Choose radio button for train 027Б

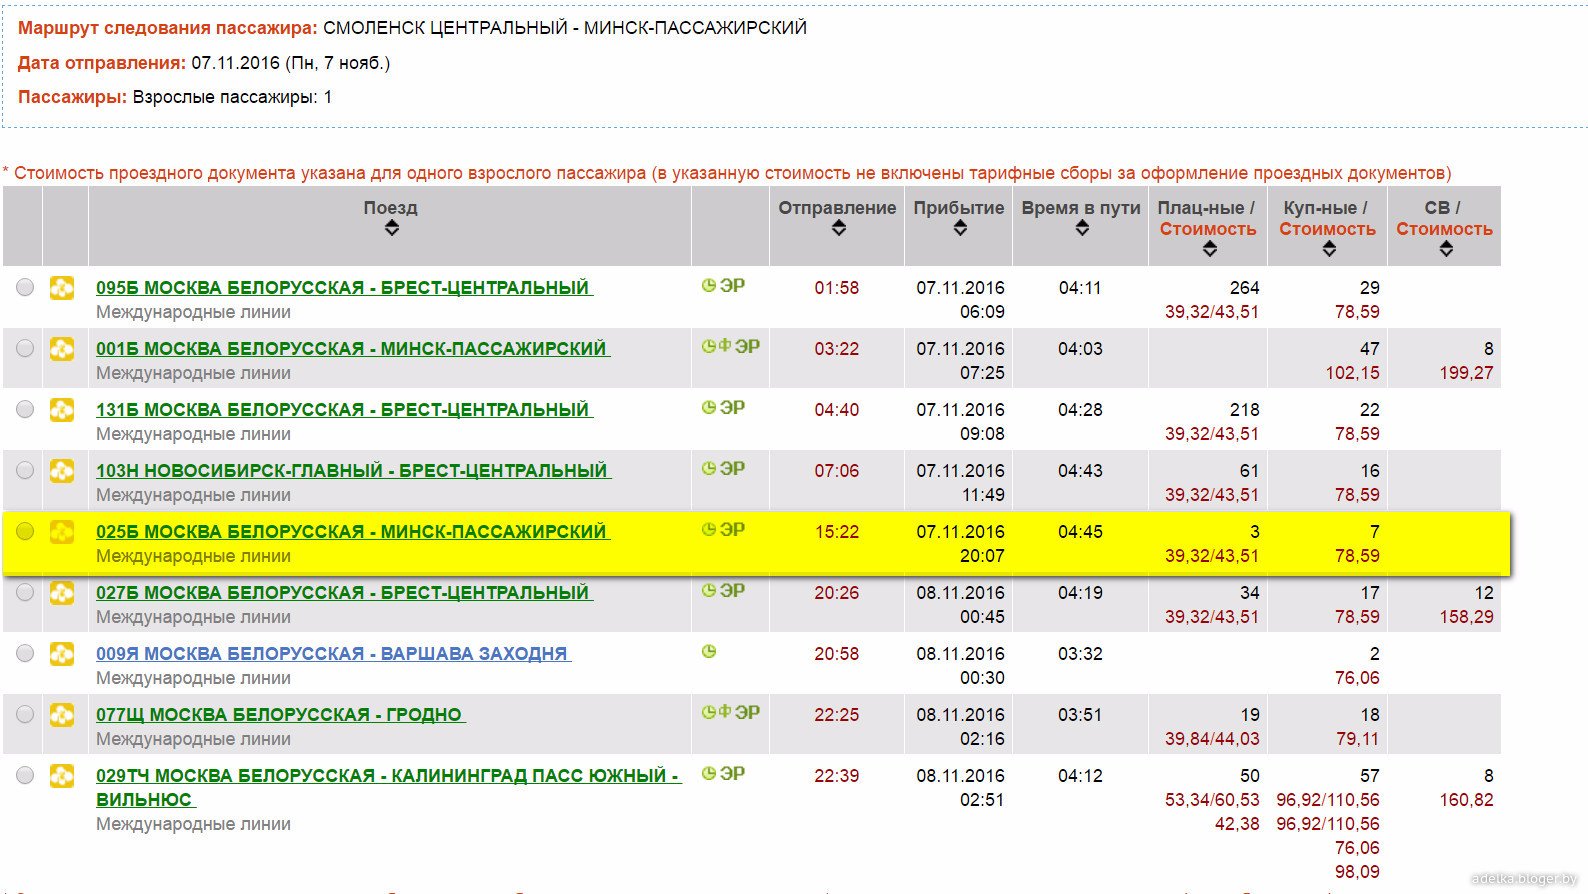[x=24, y=593]
